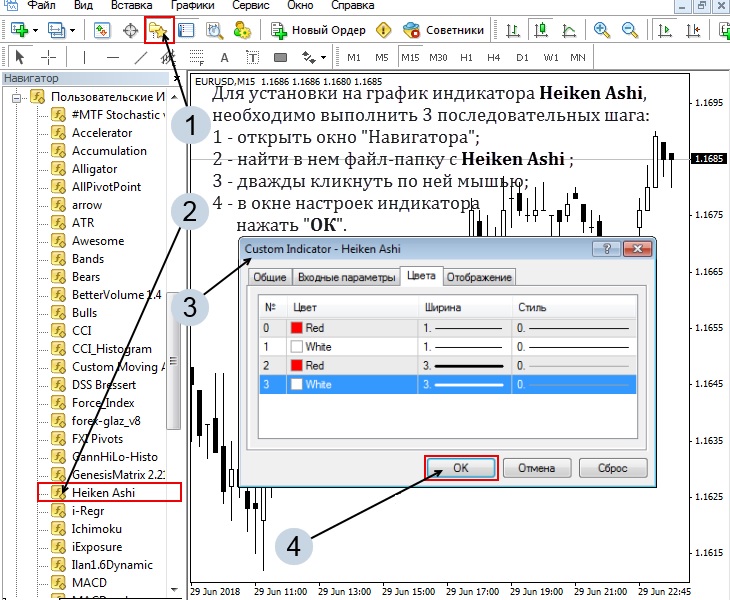Open the Вставка menu
The width and height of the screenshot is (730, 600).
pos(132,6)
